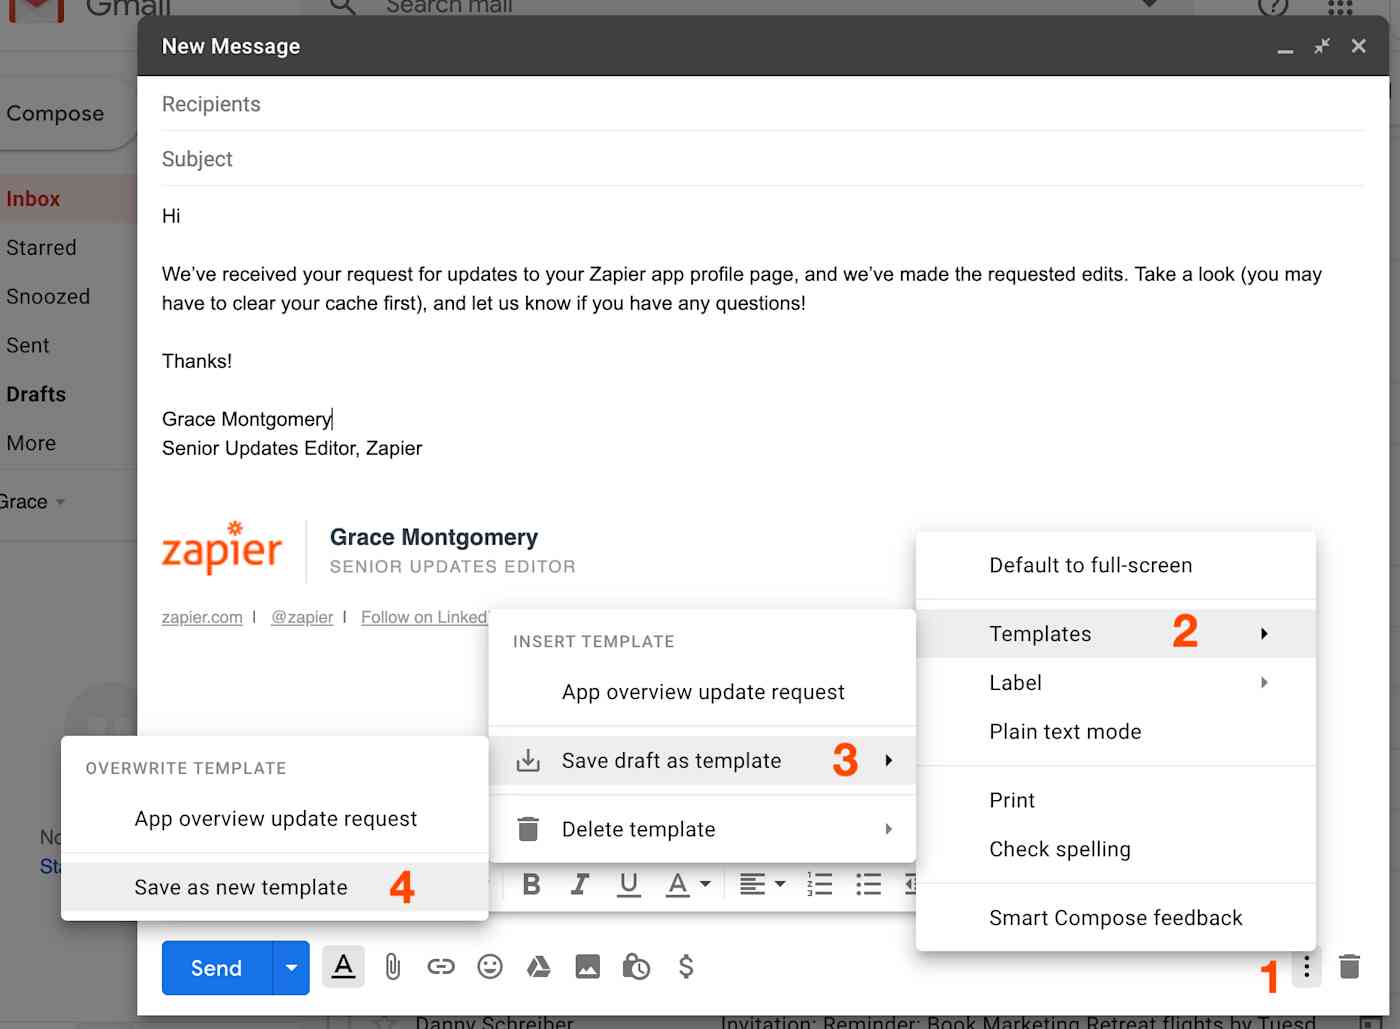Toggle italic formatting
1400x1029 pixels.
579,884
